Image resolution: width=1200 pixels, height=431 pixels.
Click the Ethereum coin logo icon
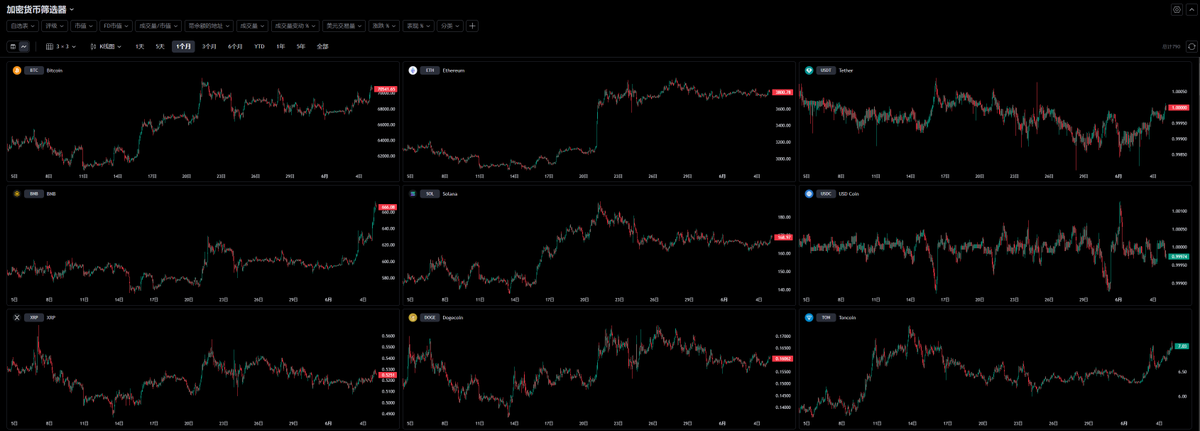(413, 70)
